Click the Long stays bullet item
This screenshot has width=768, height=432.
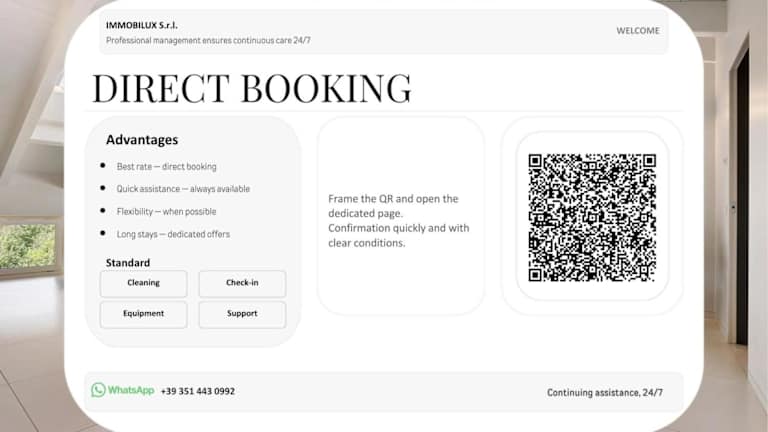[x=173, y=234]
